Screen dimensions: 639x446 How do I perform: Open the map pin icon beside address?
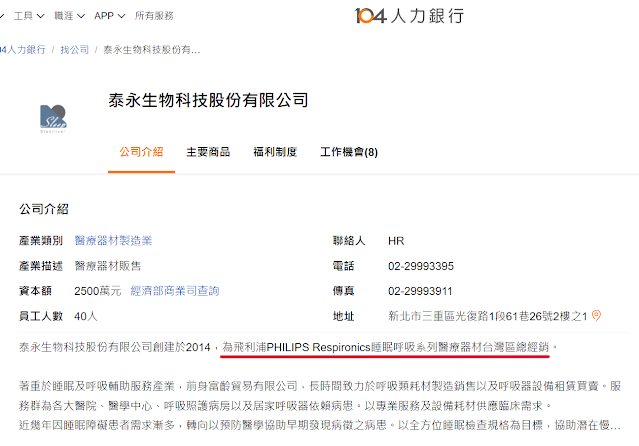click(596, 316)
